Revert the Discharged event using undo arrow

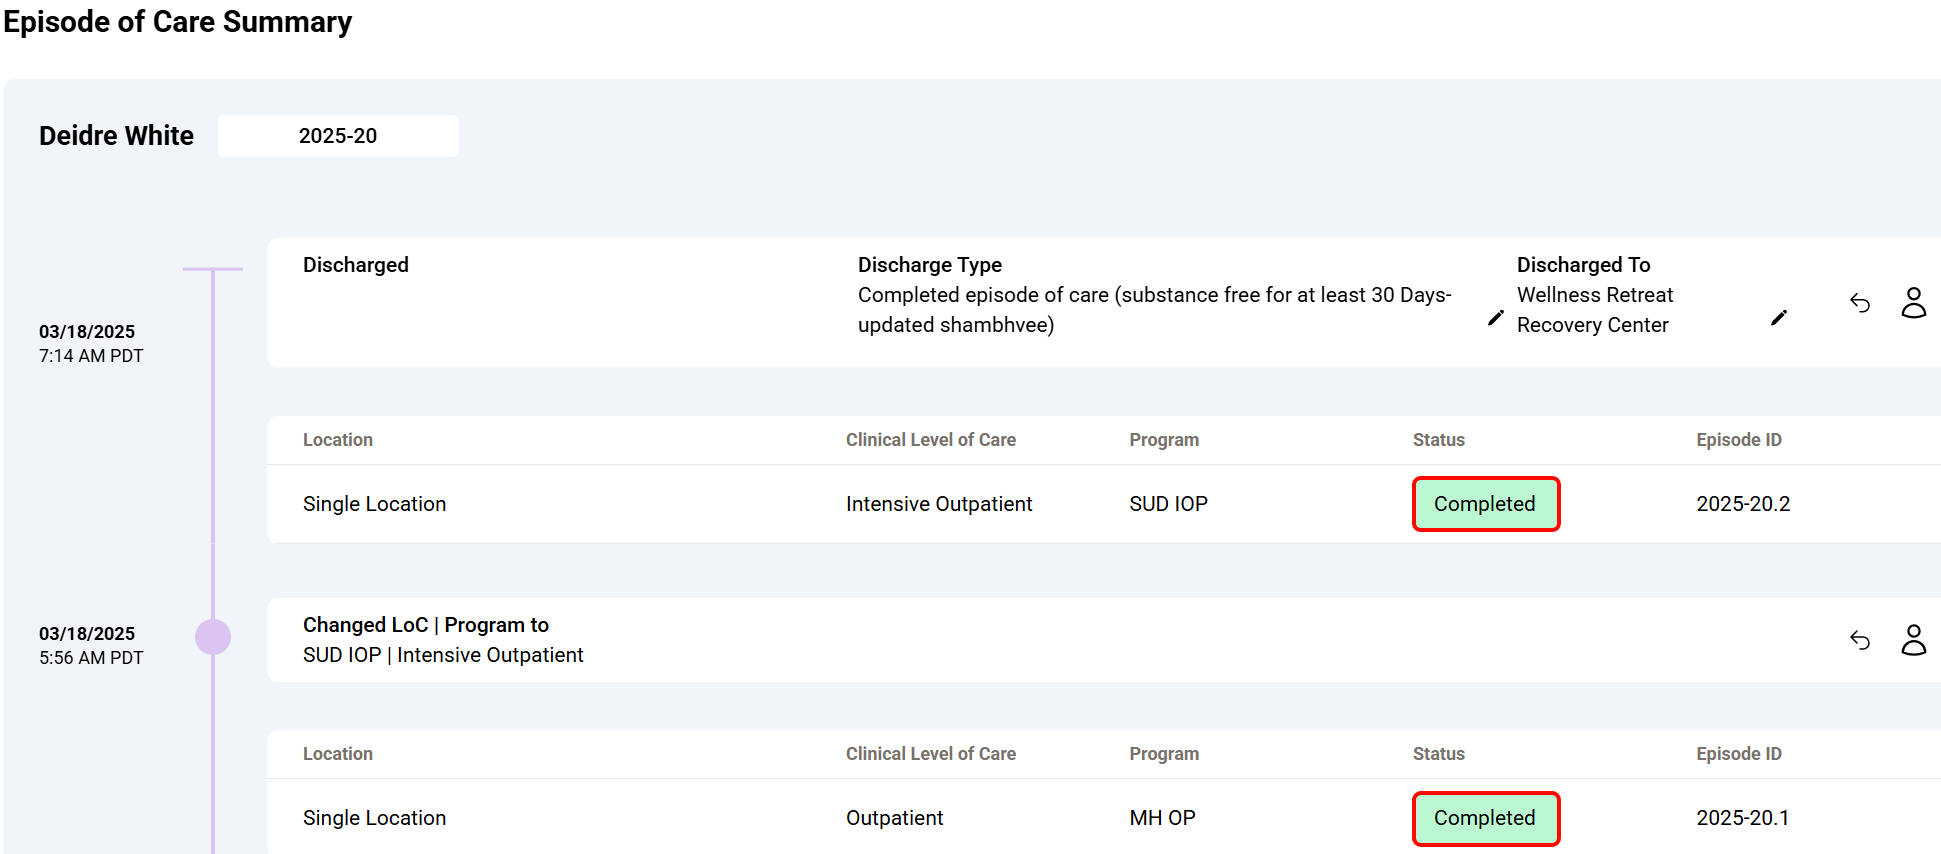point(1859,303)
